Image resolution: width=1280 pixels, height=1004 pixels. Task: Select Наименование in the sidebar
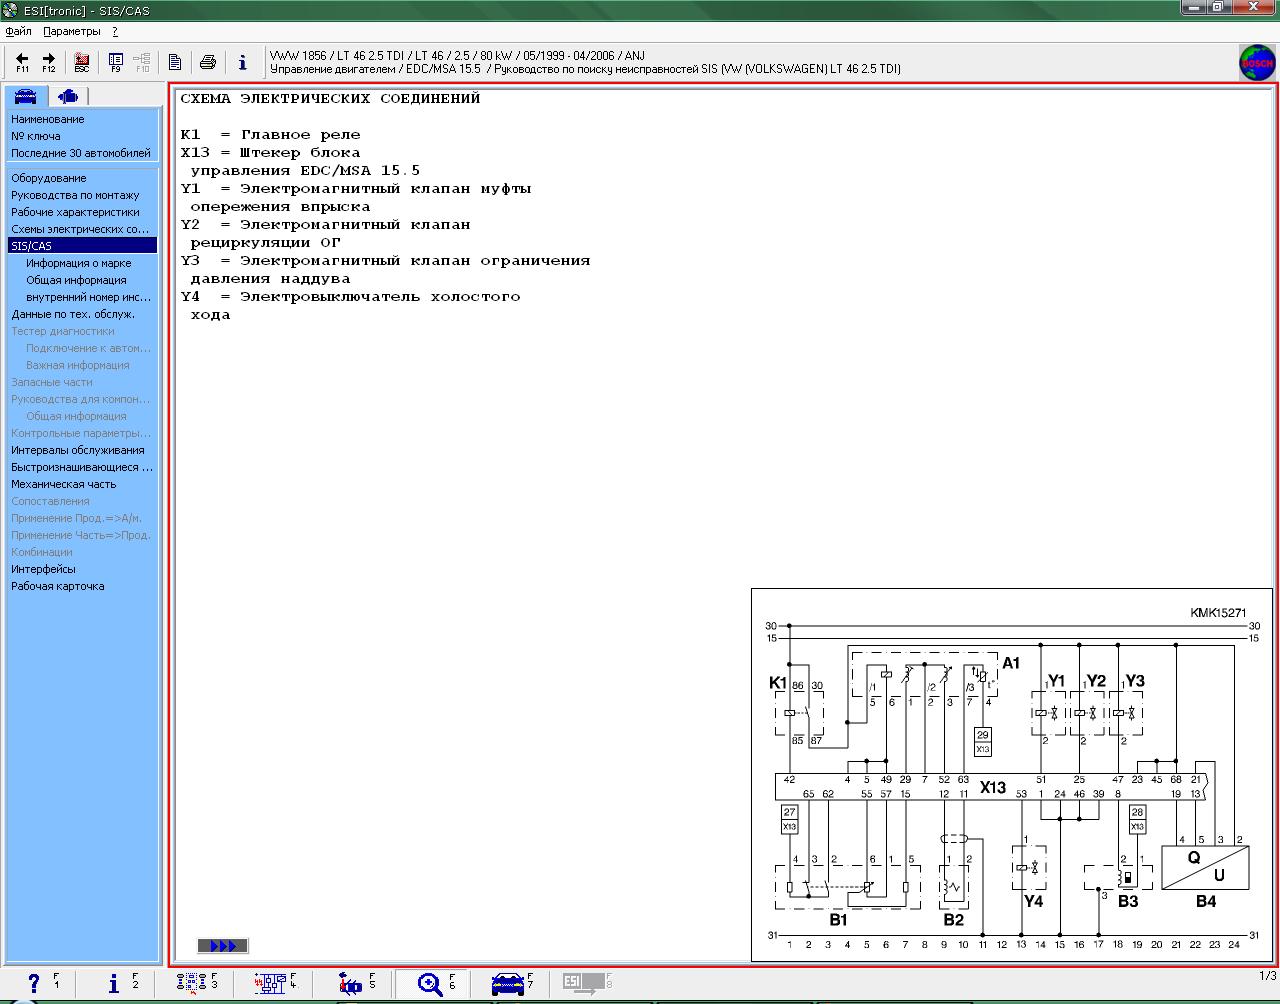[x=48, y=119]
